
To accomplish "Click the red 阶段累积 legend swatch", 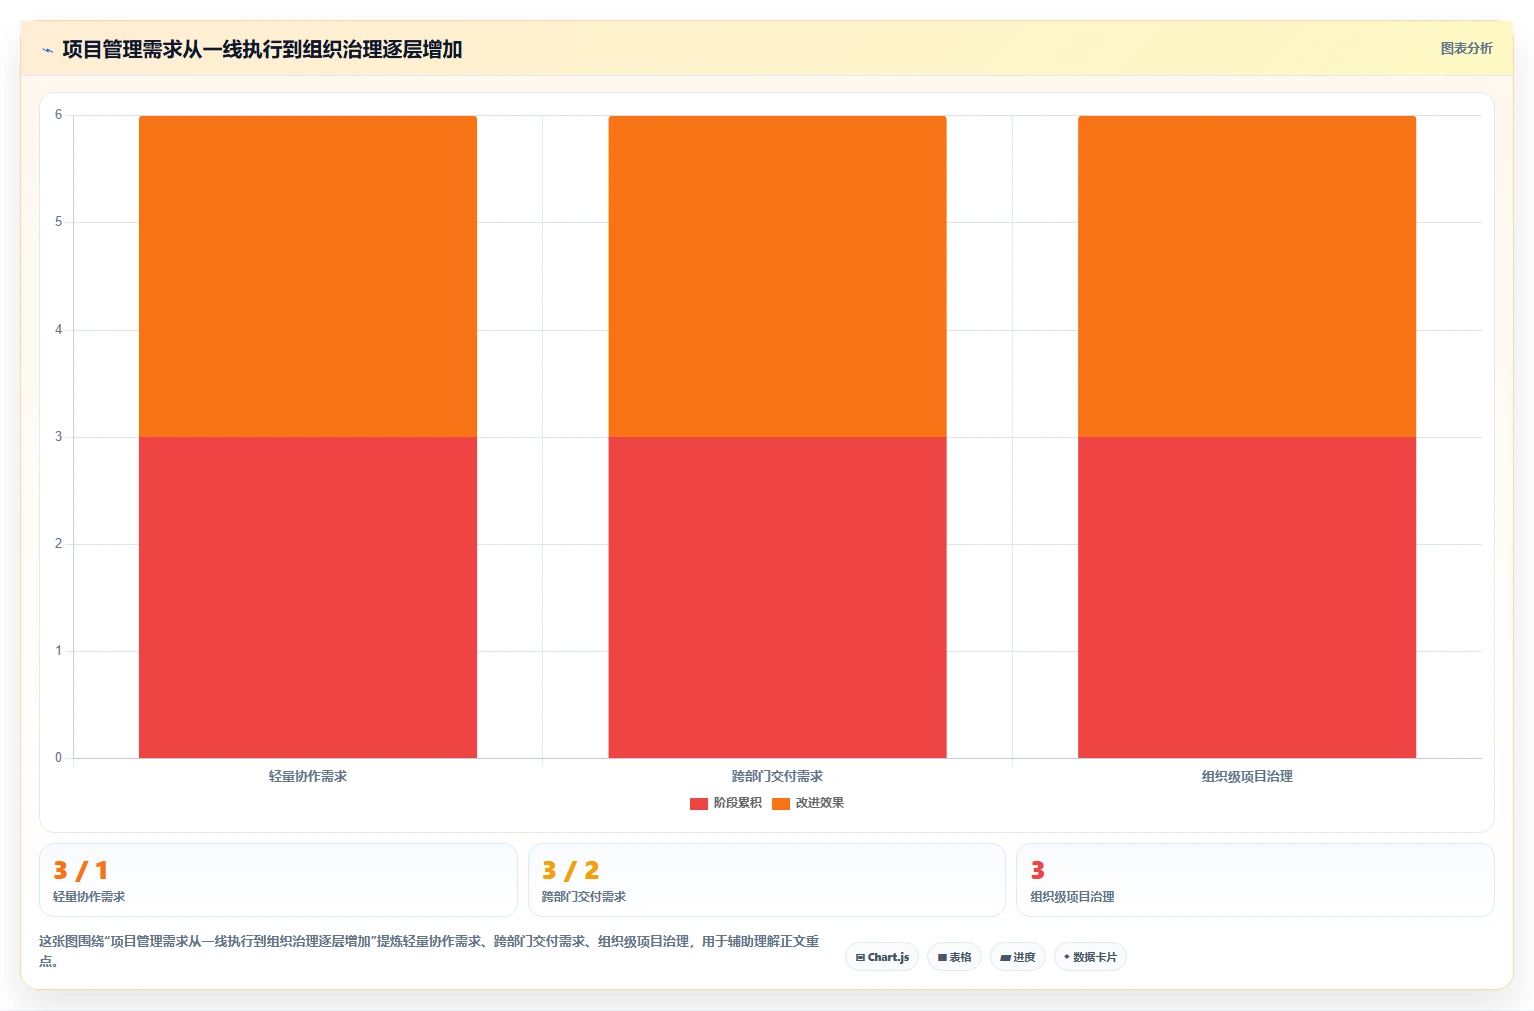I will [699, 804].
